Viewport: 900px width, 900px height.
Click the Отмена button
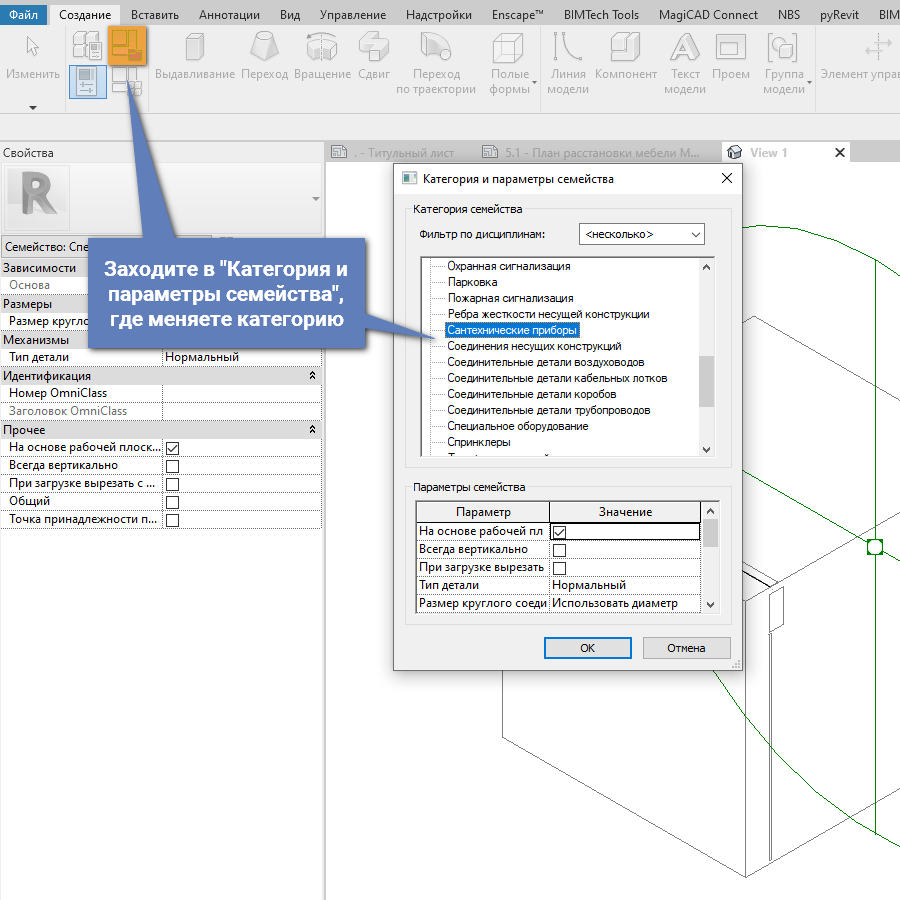click(686, 648)
